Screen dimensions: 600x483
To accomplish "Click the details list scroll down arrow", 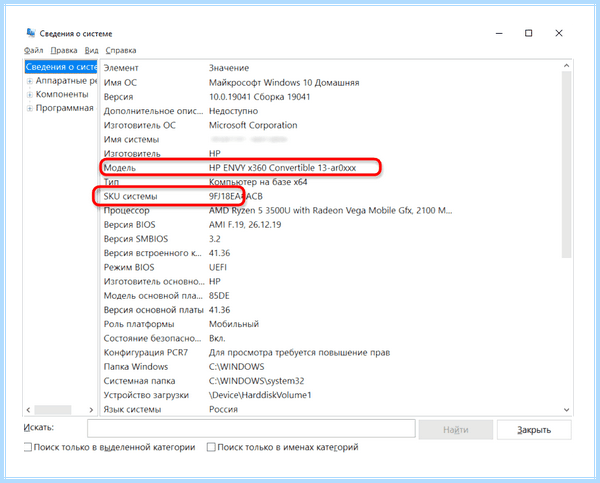I will point(566,410).
